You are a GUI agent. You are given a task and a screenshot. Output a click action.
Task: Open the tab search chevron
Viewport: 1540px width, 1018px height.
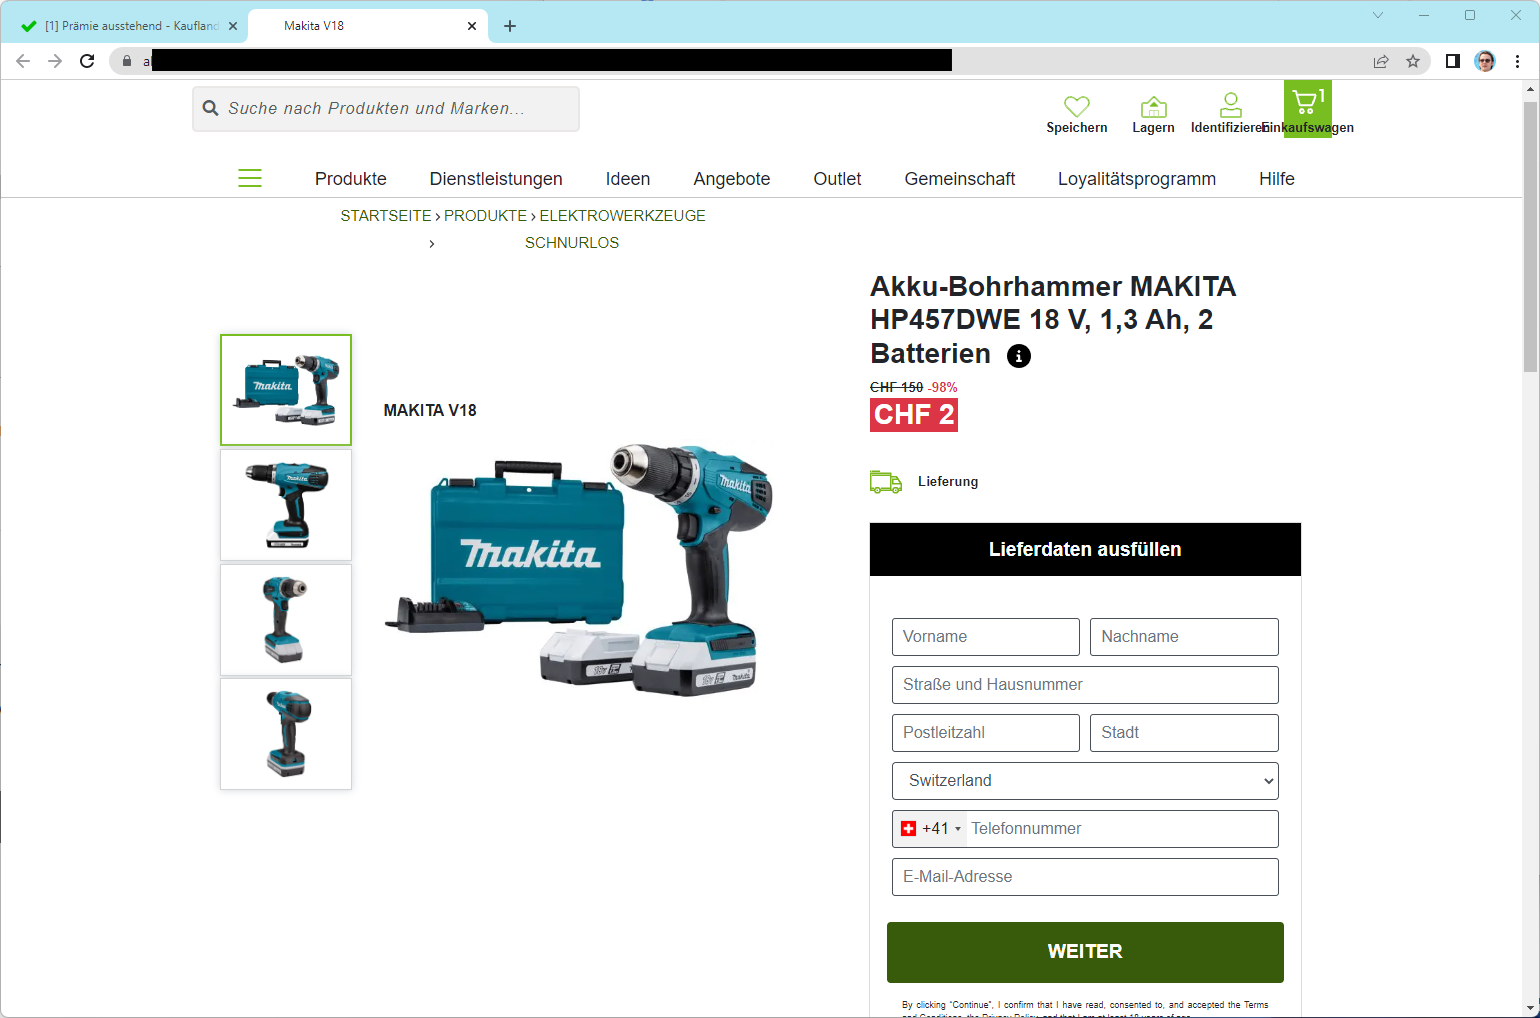[1378, 15]
